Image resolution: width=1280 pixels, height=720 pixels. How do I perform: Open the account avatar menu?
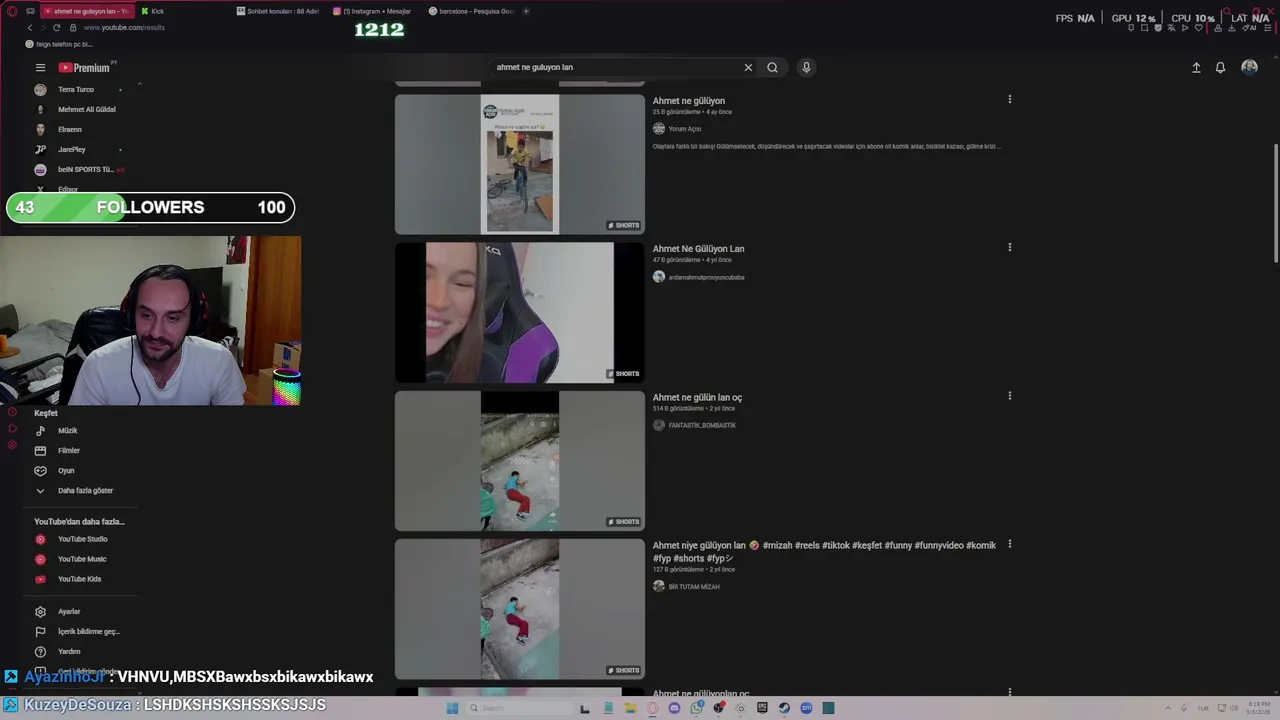(1249, 67)
